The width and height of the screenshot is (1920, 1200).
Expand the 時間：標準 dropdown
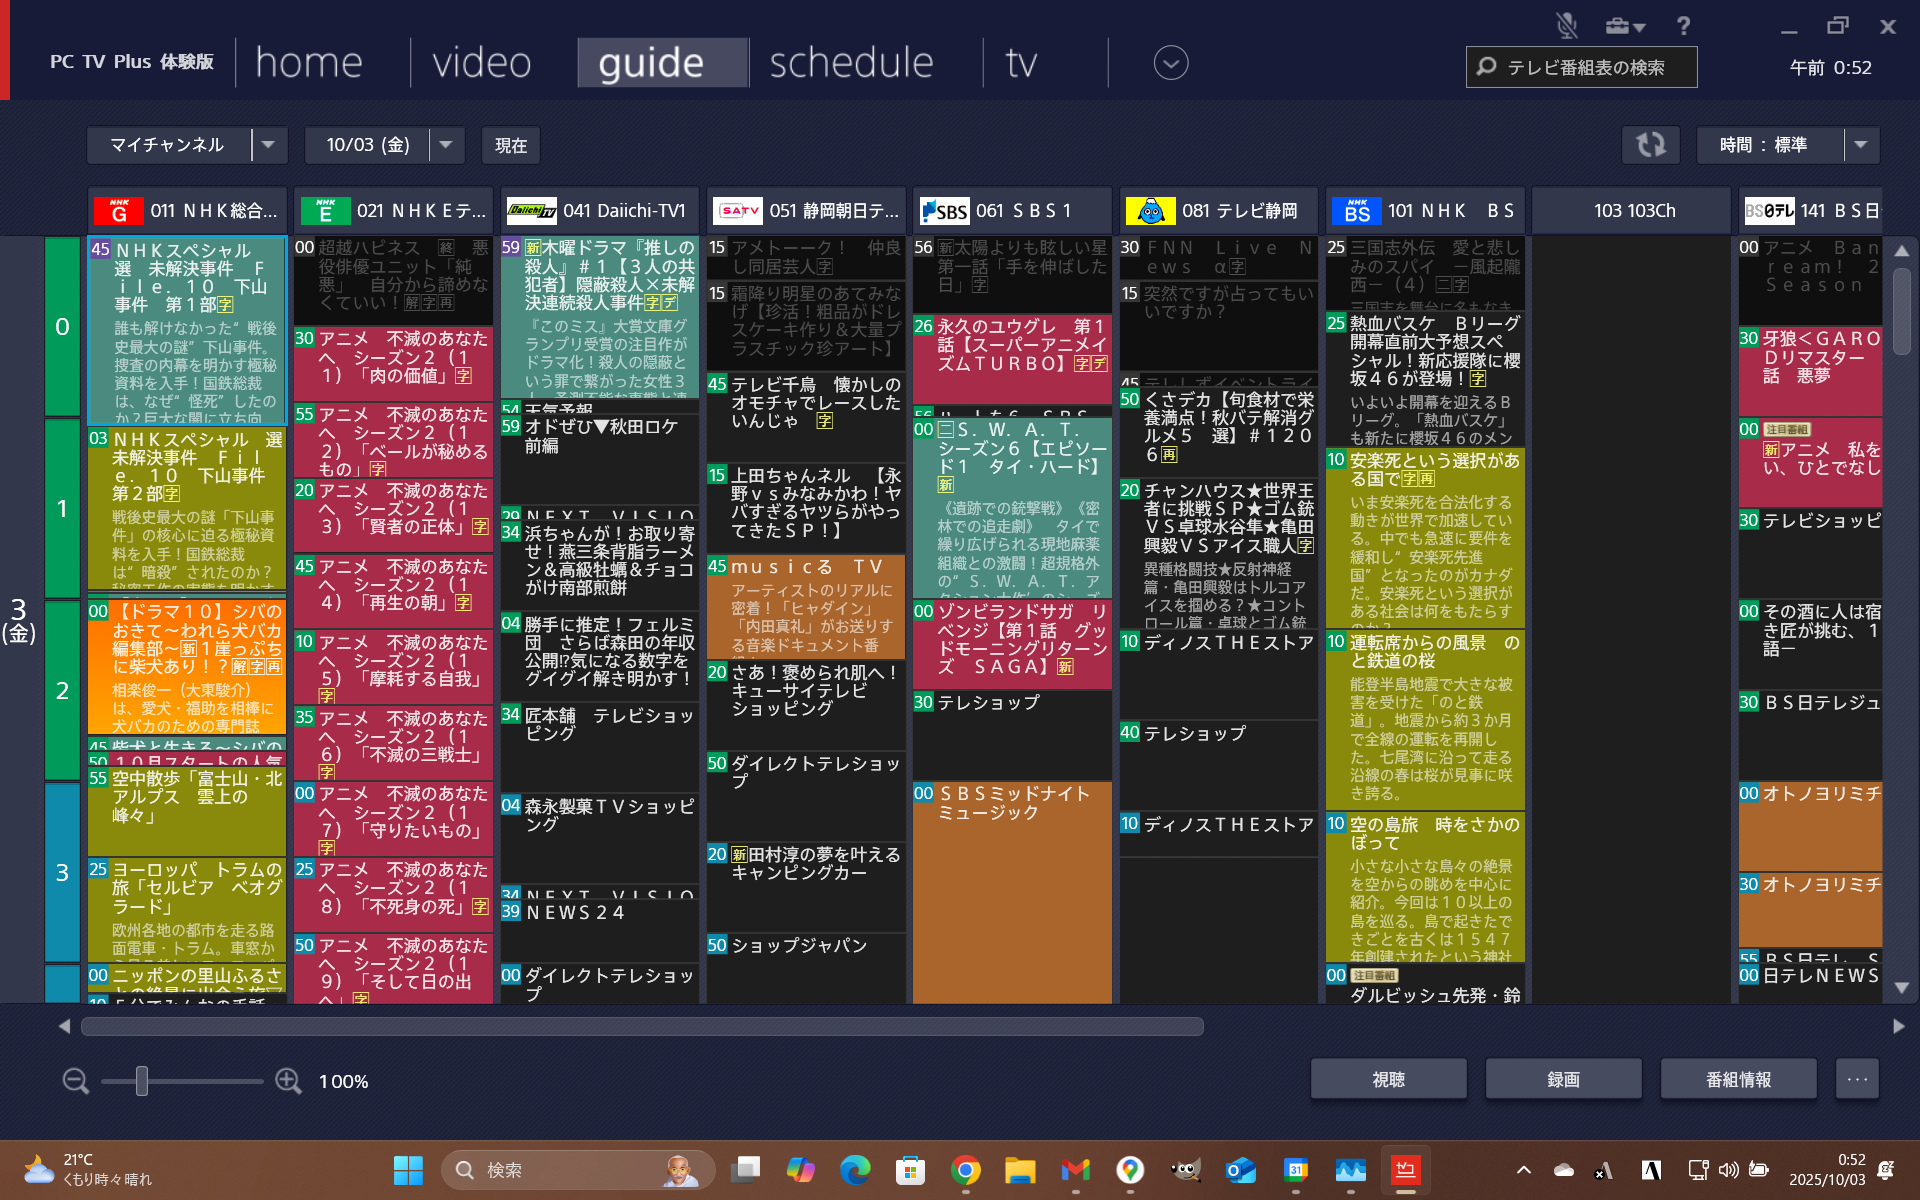[1860, 145]
